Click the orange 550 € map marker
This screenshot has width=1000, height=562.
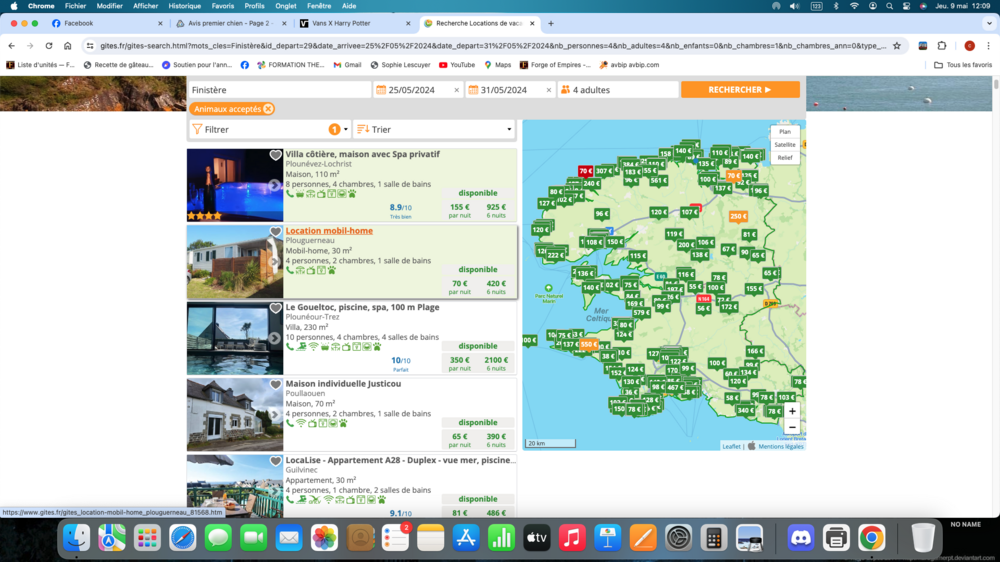tap(588, 344)
